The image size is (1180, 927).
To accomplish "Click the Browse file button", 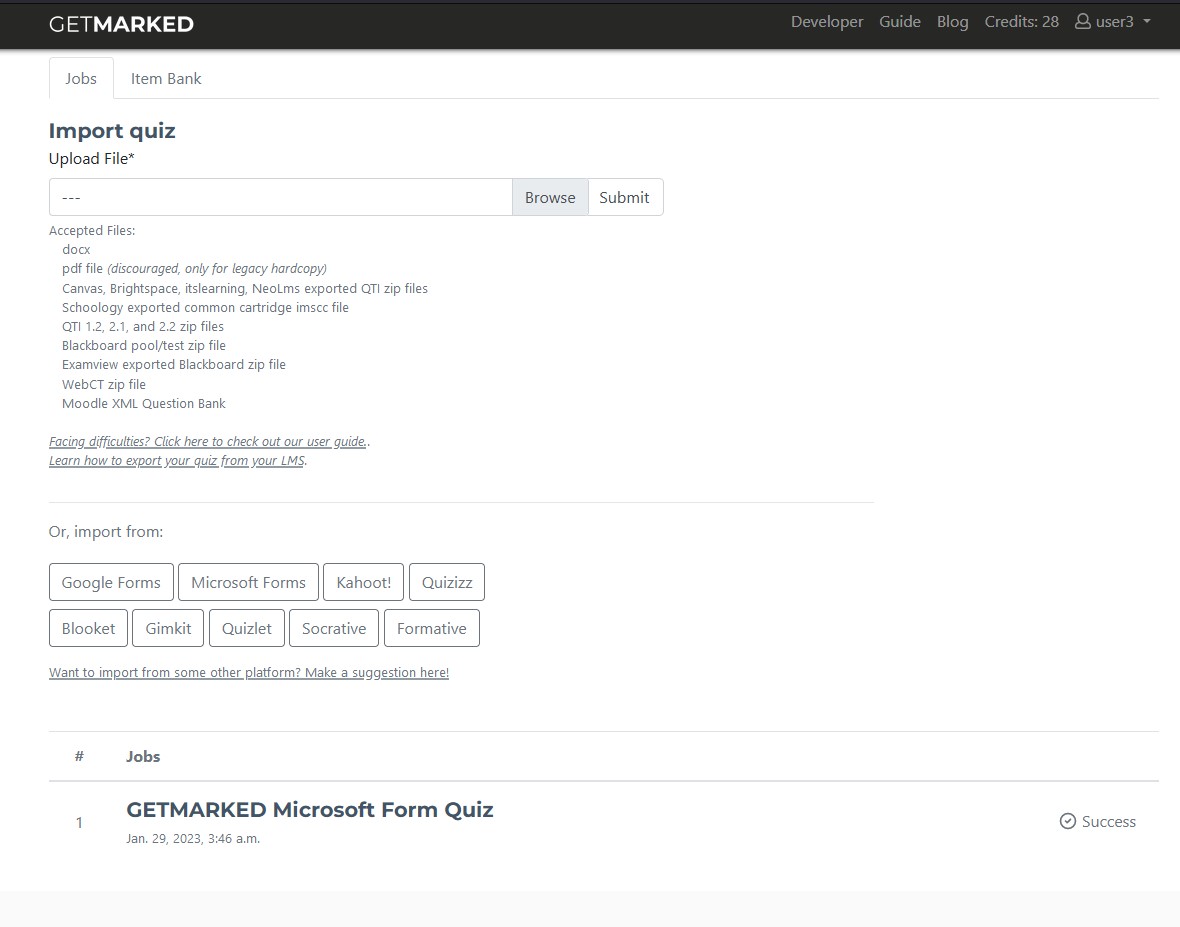I will (x=550, y=197).
